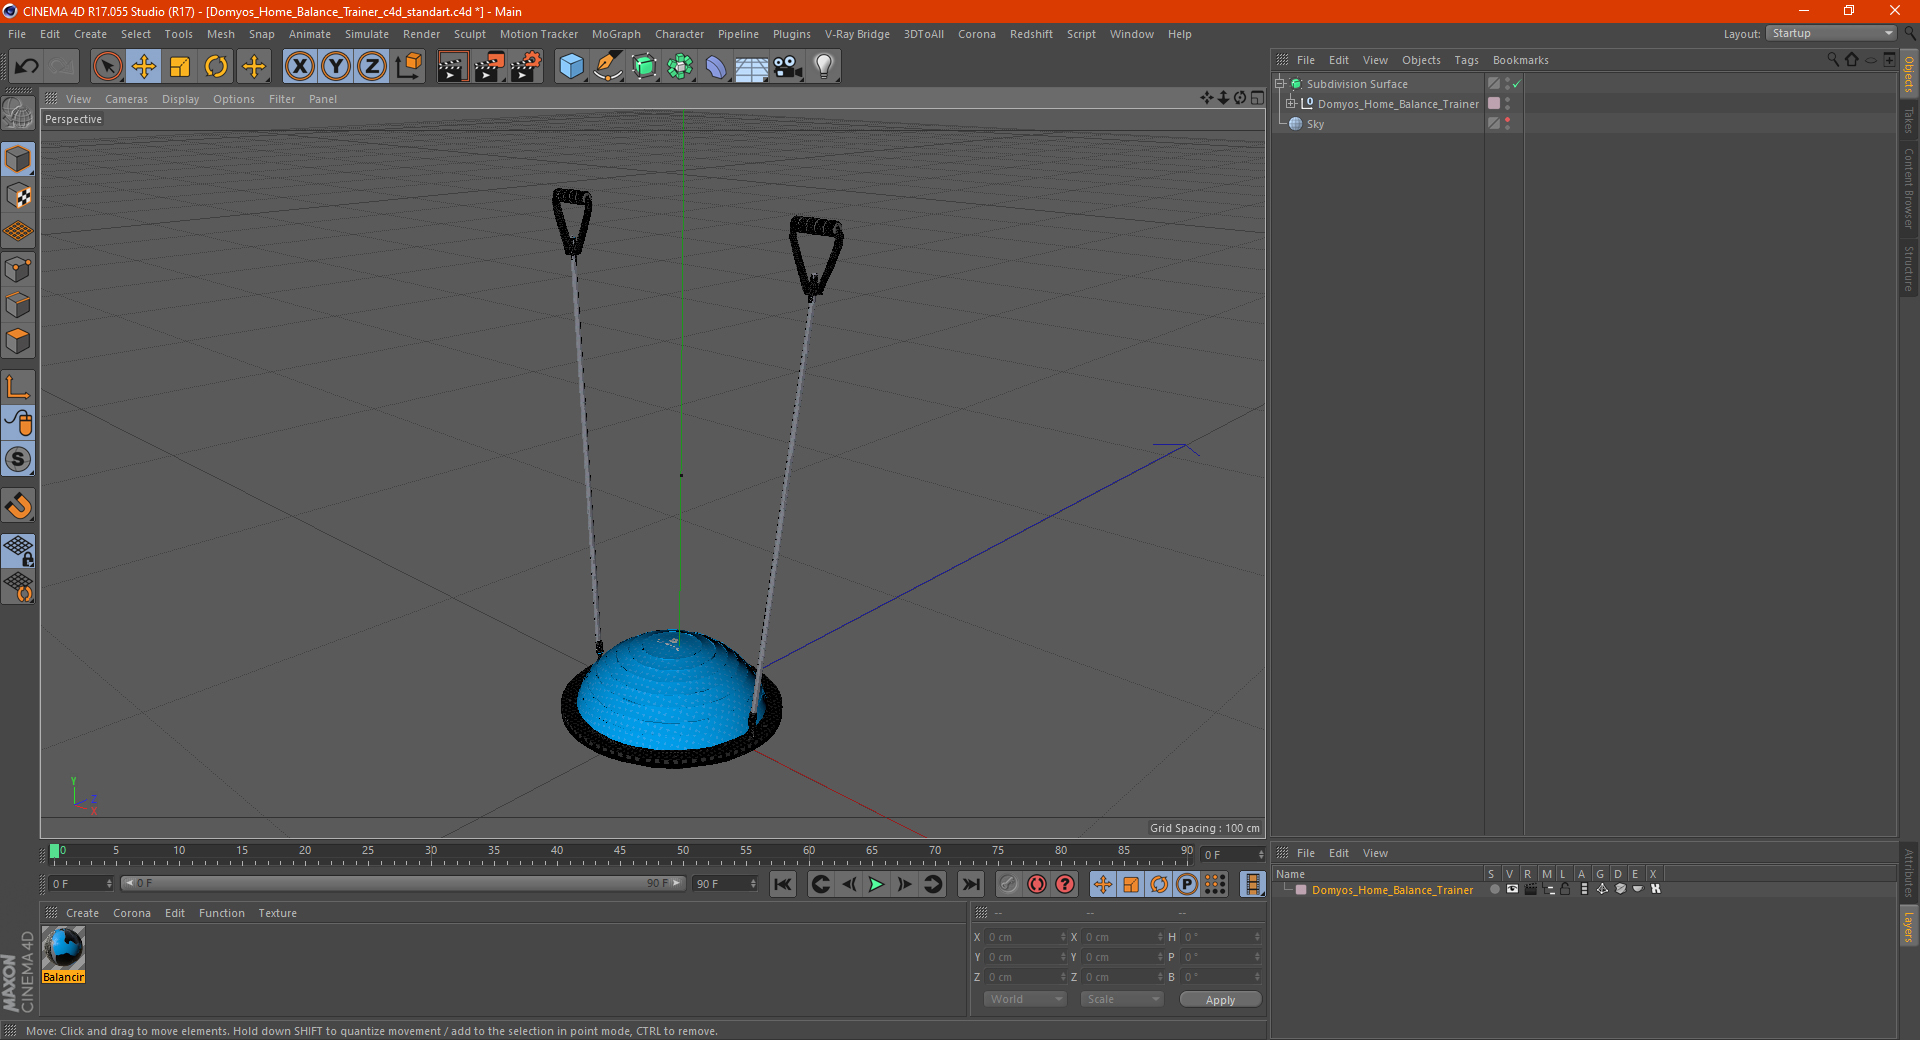Render the active view

click(452, 67)
